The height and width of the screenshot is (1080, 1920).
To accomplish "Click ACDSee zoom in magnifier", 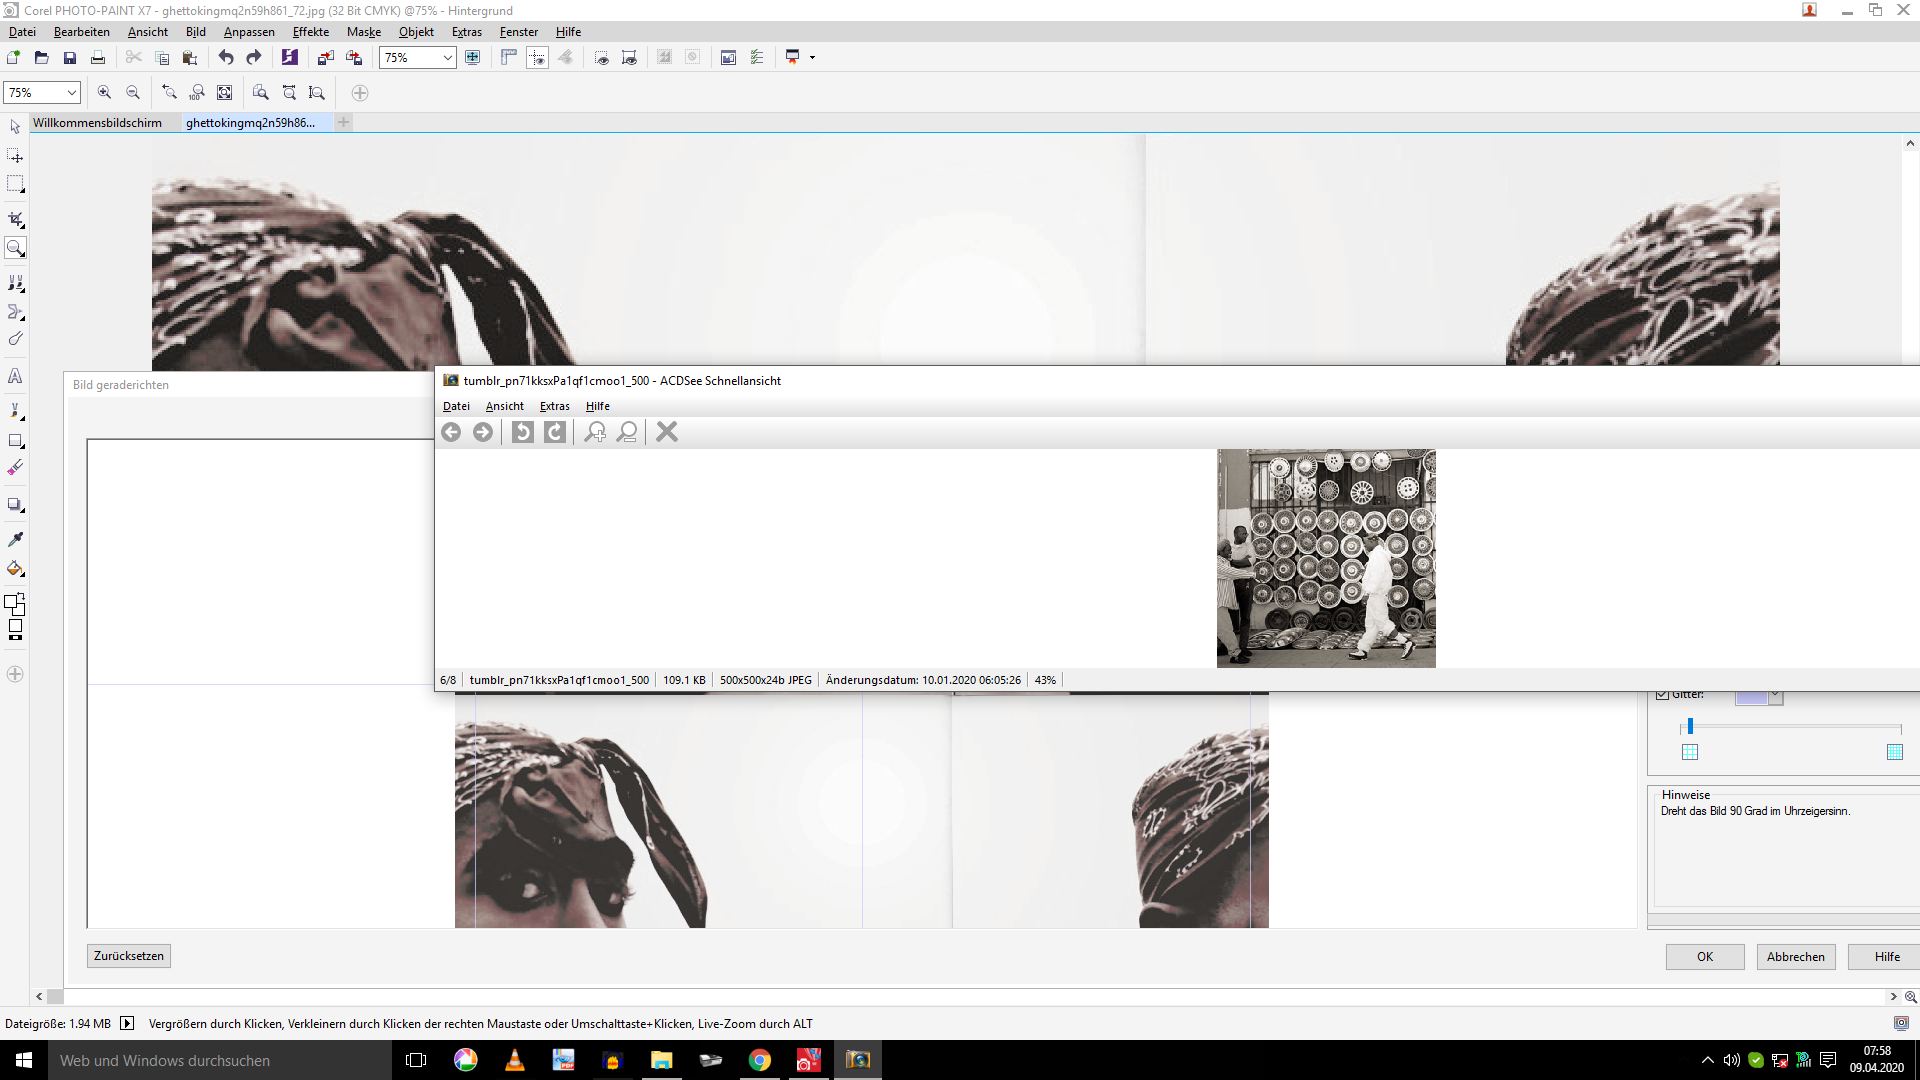I will (595, 432).
